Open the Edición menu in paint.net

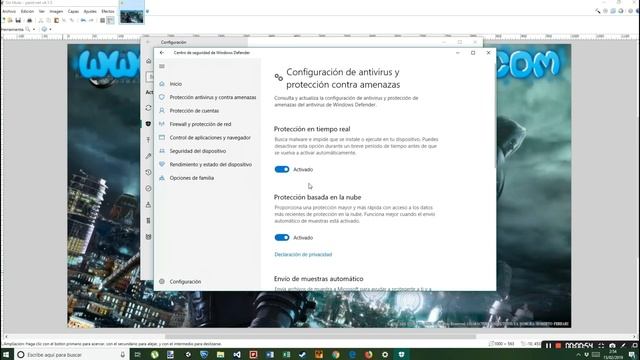coord(27,11)
